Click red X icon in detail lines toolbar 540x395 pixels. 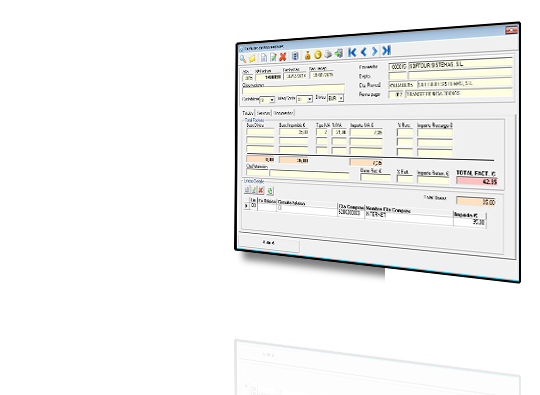(x=261, y=190)
